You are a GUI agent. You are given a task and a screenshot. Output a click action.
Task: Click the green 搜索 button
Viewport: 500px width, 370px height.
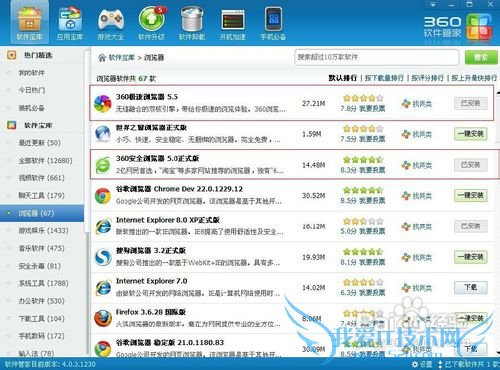tap(481, 57)
